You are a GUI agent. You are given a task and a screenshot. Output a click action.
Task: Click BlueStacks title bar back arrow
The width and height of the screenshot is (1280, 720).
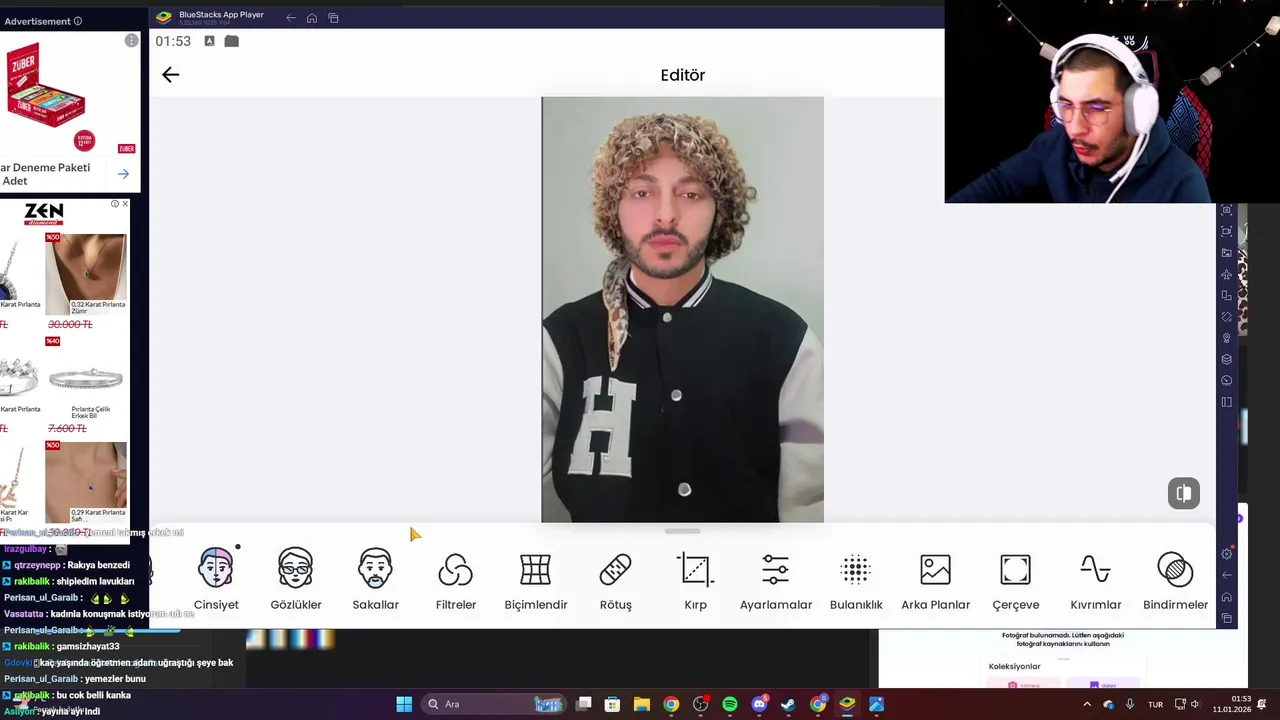(x=291, y=18)
